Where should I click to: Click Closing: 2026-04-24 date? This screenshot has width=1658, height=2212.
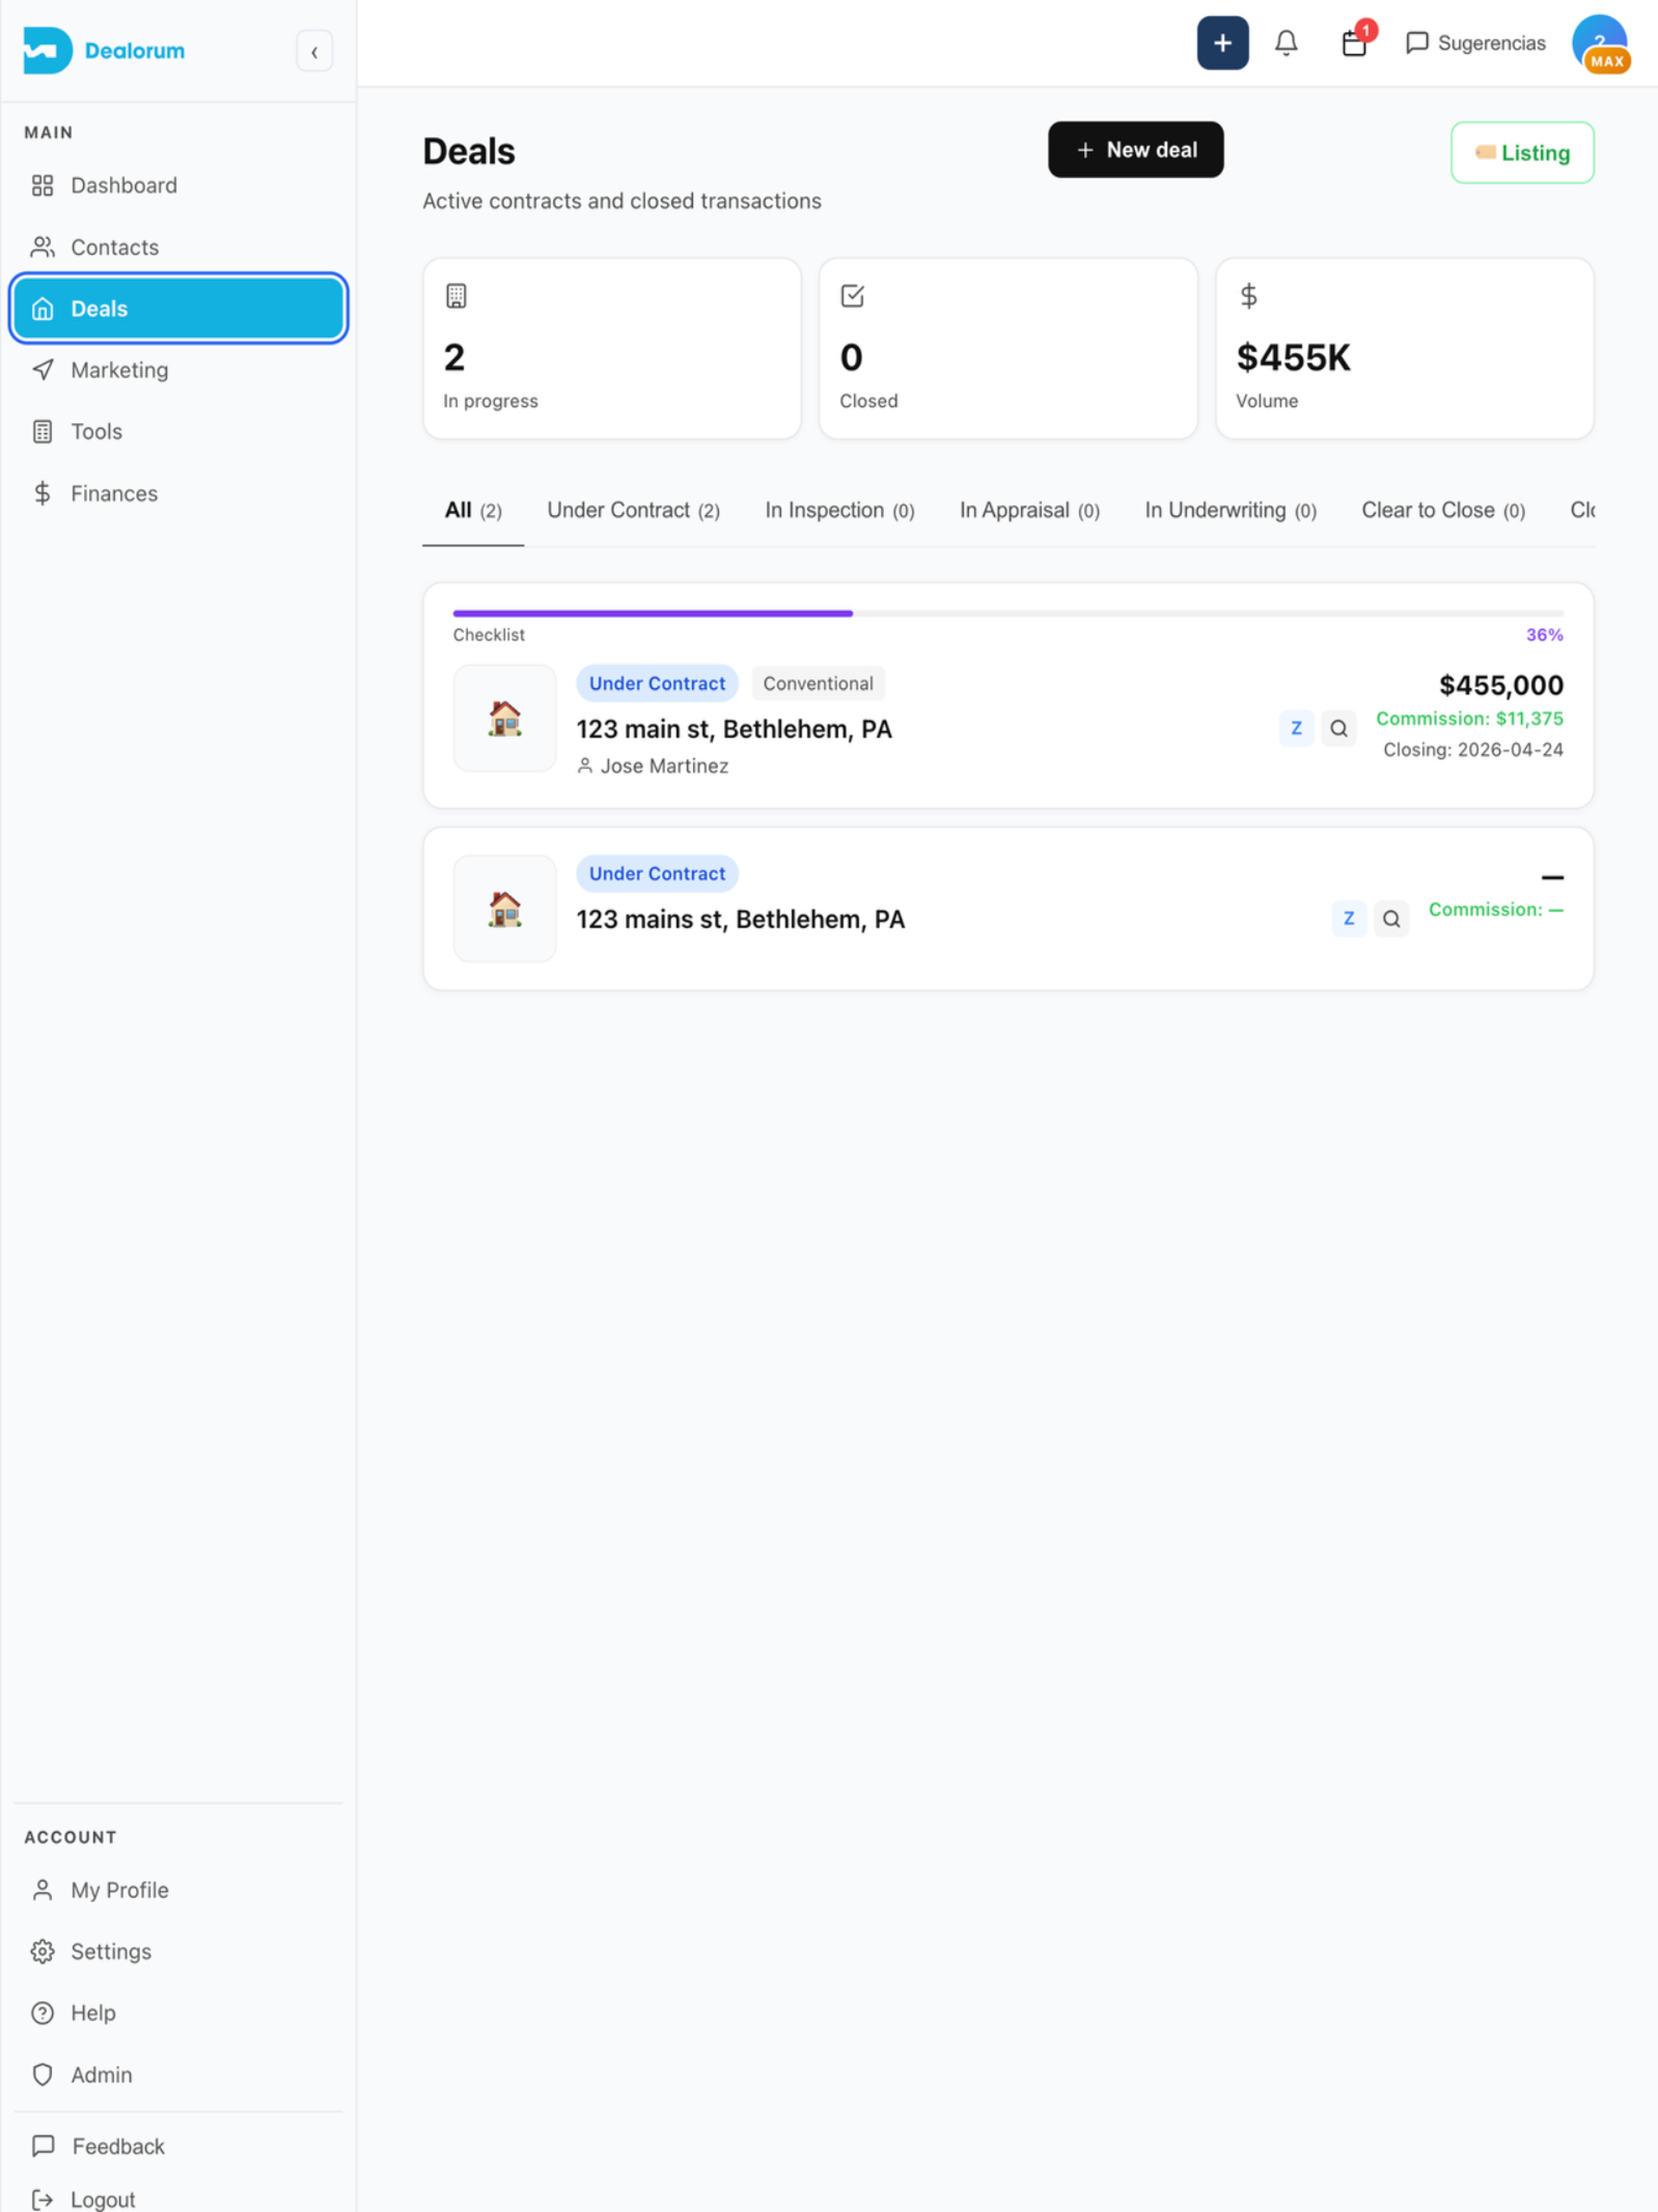(1473, 749)
